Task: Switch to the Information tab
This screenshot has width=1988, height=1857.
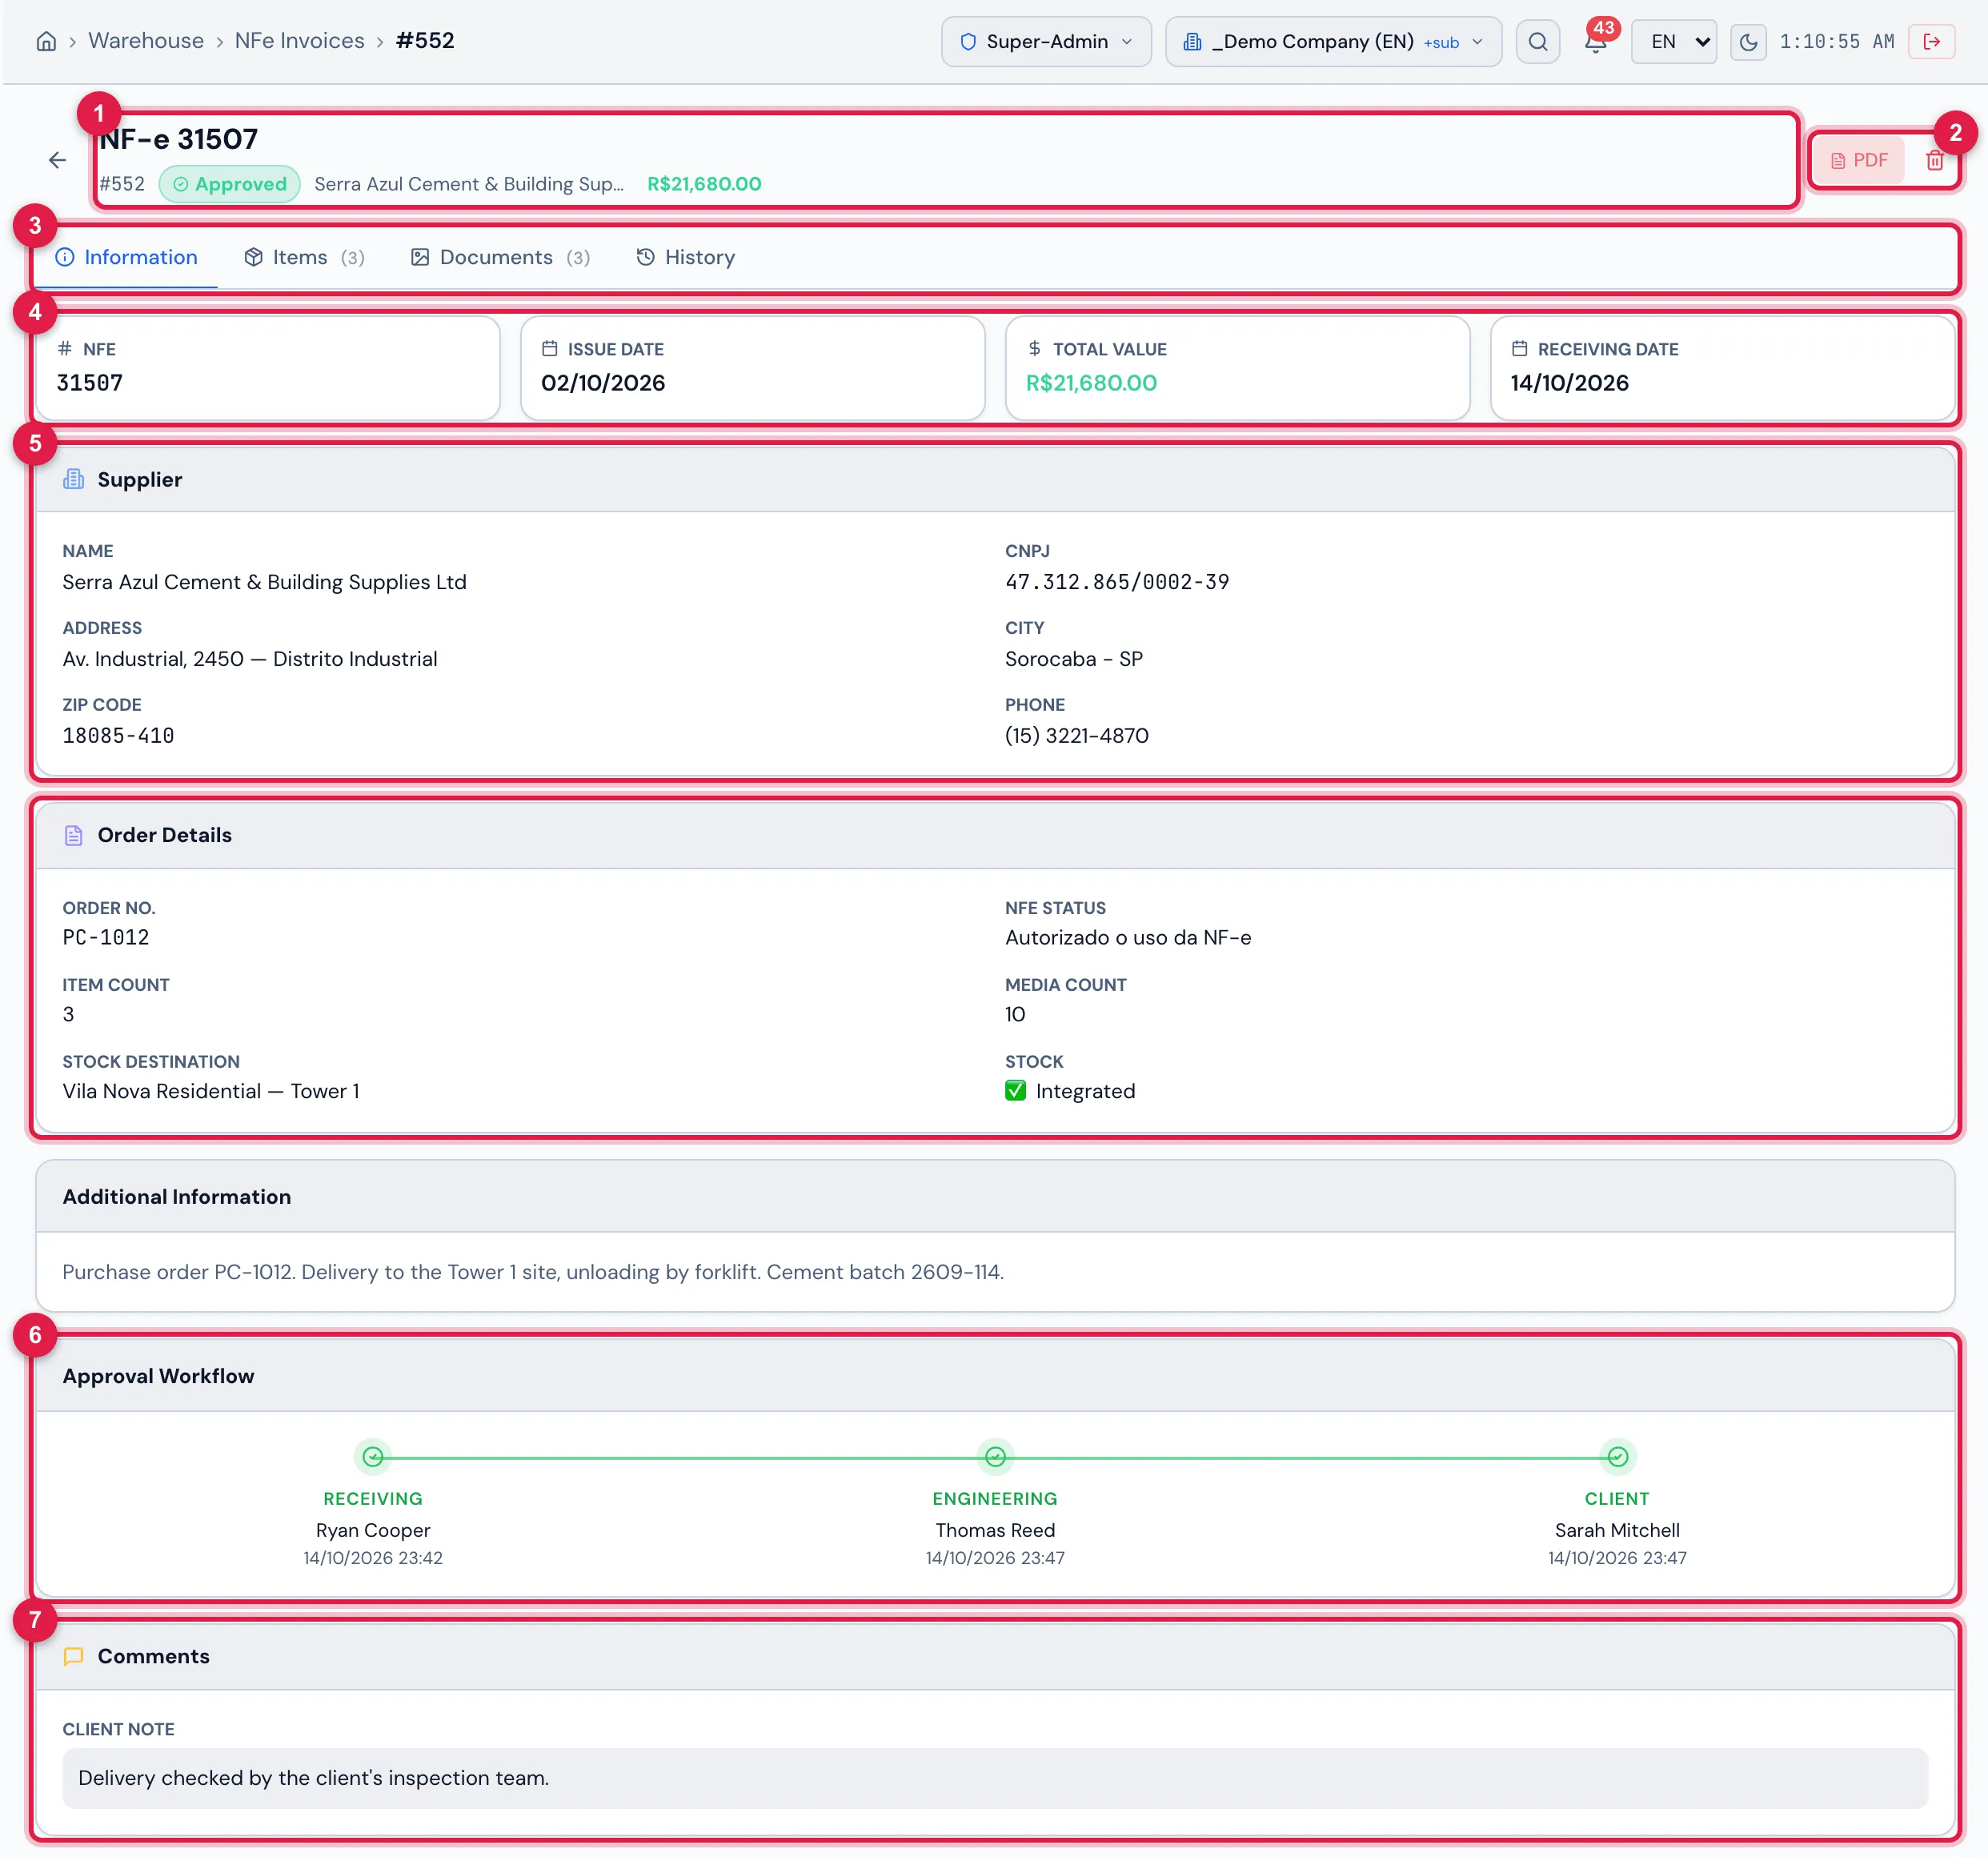Action: coord(126,257)
